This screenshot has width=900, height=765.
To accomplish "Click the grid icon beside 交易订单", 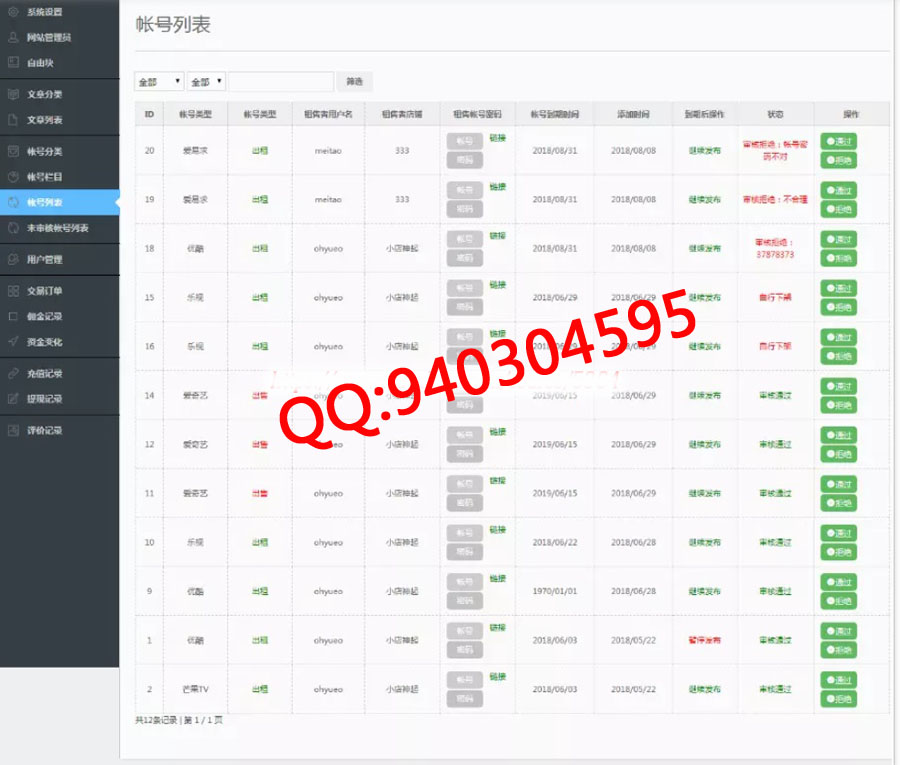I will 13,291.
